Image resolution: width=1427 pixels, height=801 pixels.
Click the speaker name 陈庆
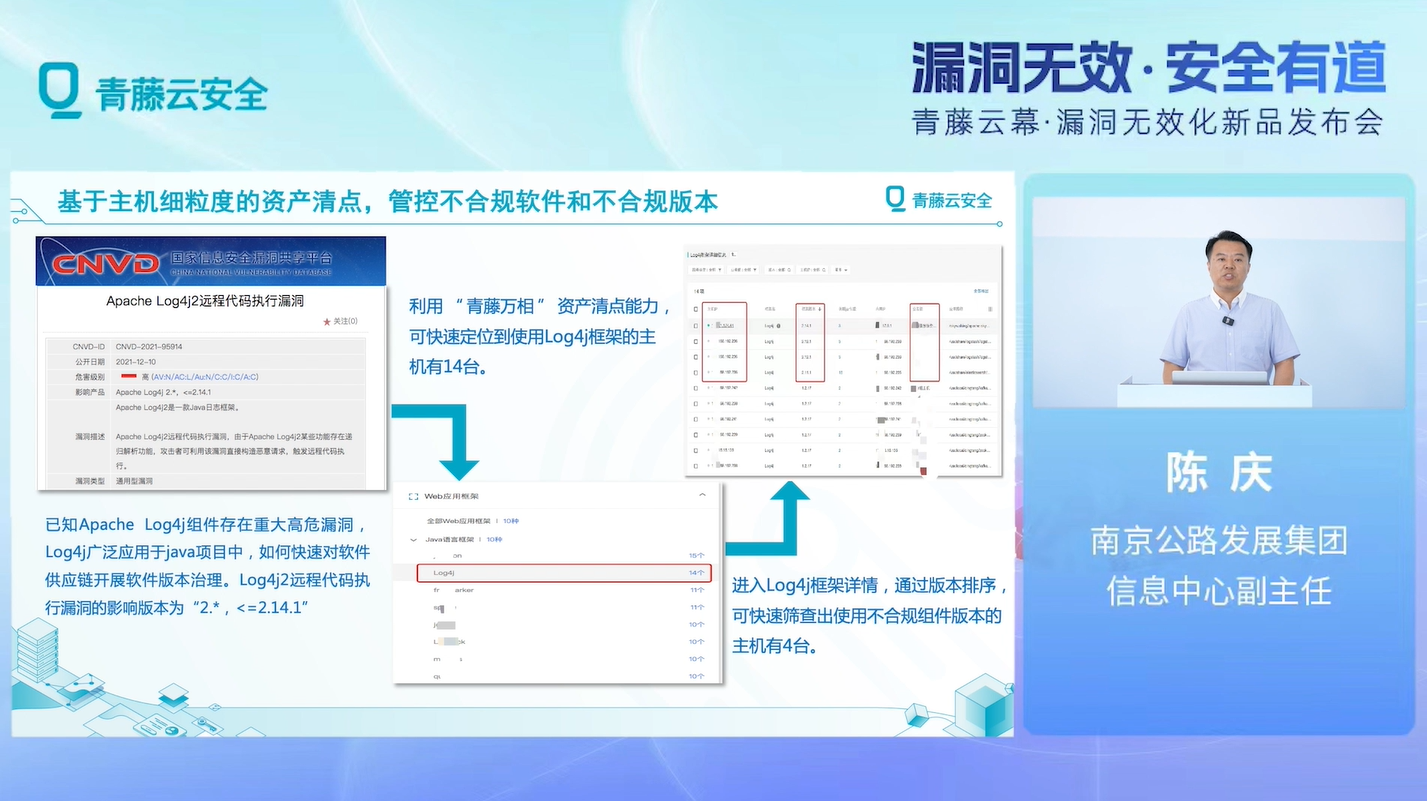point(1219,472)
